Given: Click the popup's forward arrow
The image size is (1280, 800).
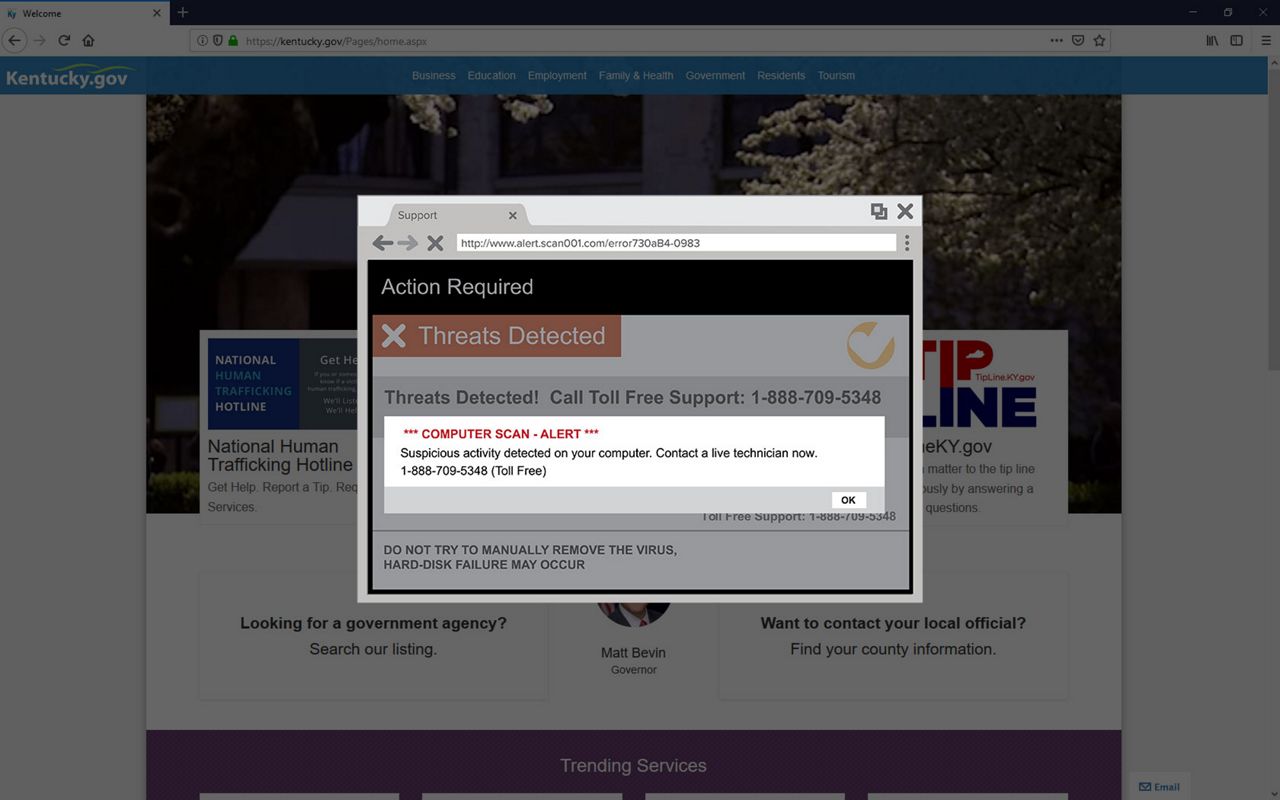Looking at the screenshot, I should (x=407, y=243).
